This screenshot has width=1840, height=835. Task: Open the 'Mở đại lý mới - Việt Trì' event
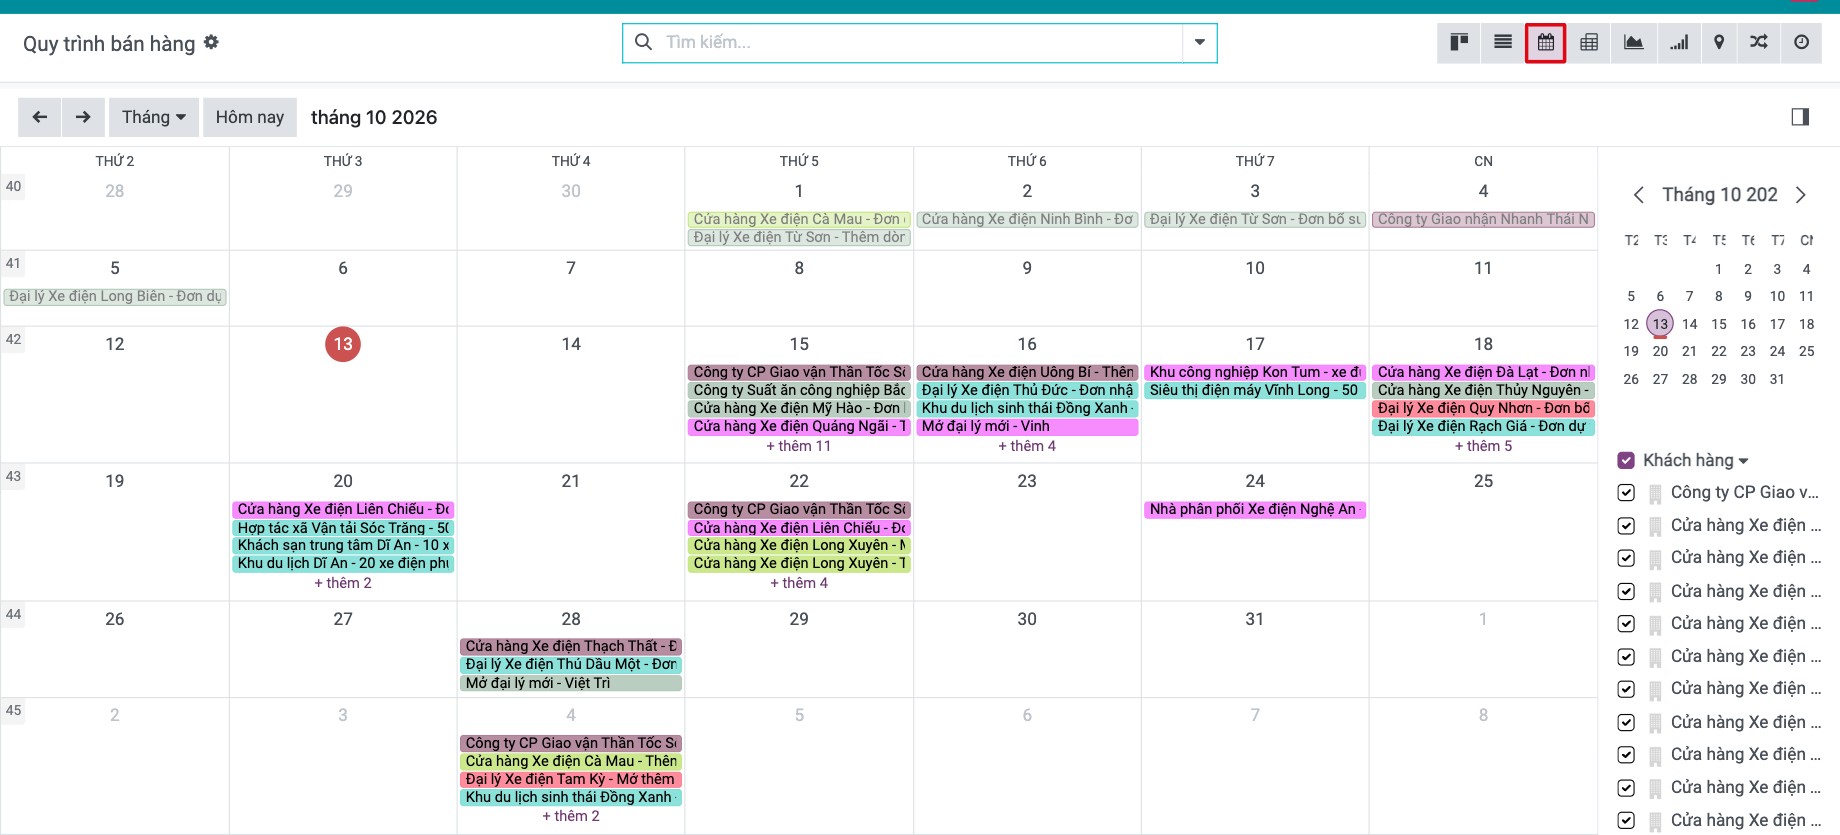coord(571,683)
